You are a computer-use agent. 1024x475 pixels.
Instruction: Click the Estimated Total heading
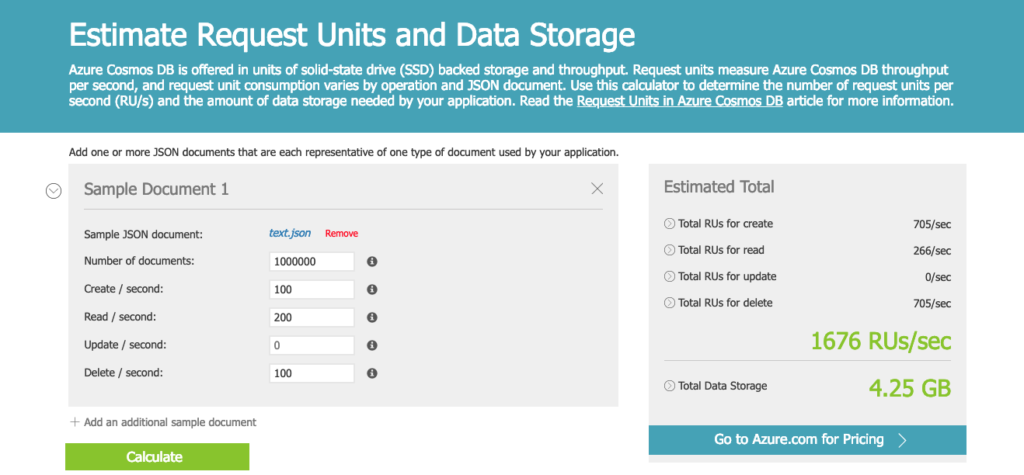coord(719,187)
